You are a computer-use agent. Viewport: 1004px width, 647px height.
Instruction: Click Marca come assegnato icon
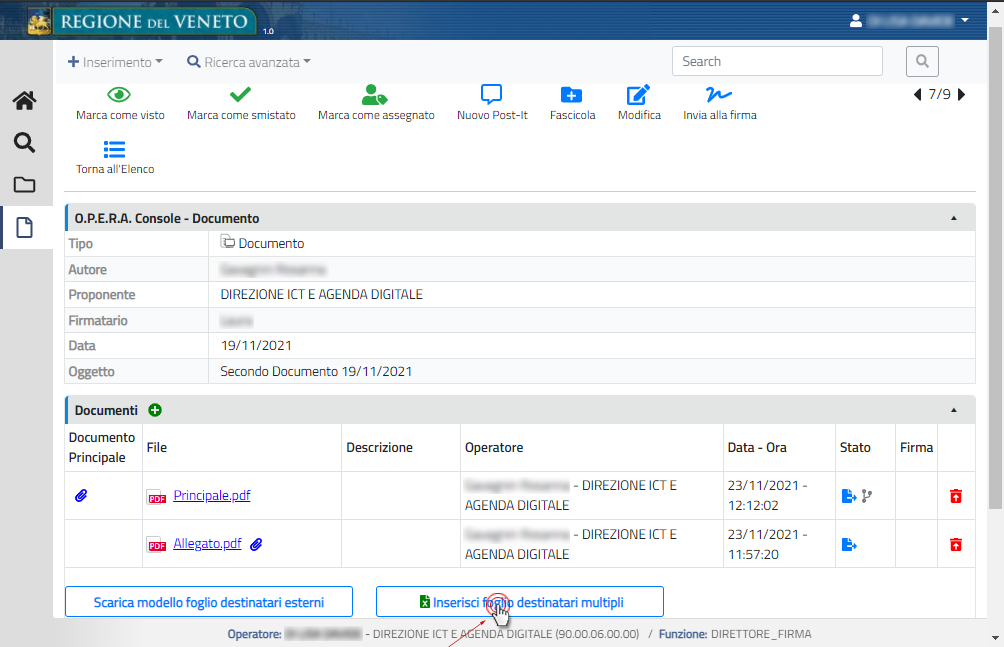(x=375, y=95)
